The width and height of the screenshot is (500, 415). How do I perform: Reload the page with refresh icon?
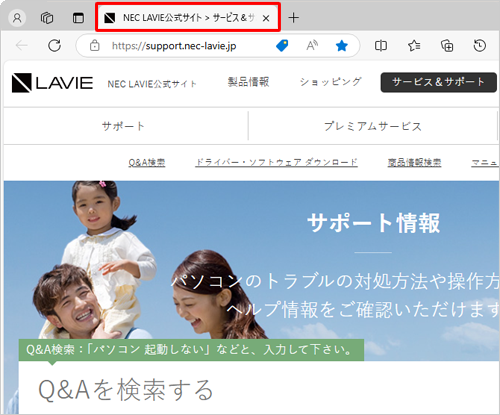tap(54, 46)
